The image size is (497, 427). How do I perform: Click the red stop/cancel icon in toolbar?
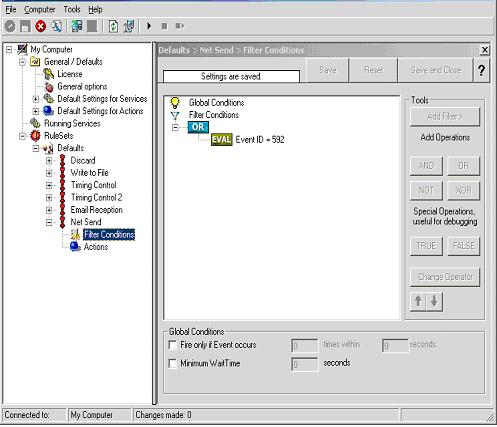[x=41, y=26]
